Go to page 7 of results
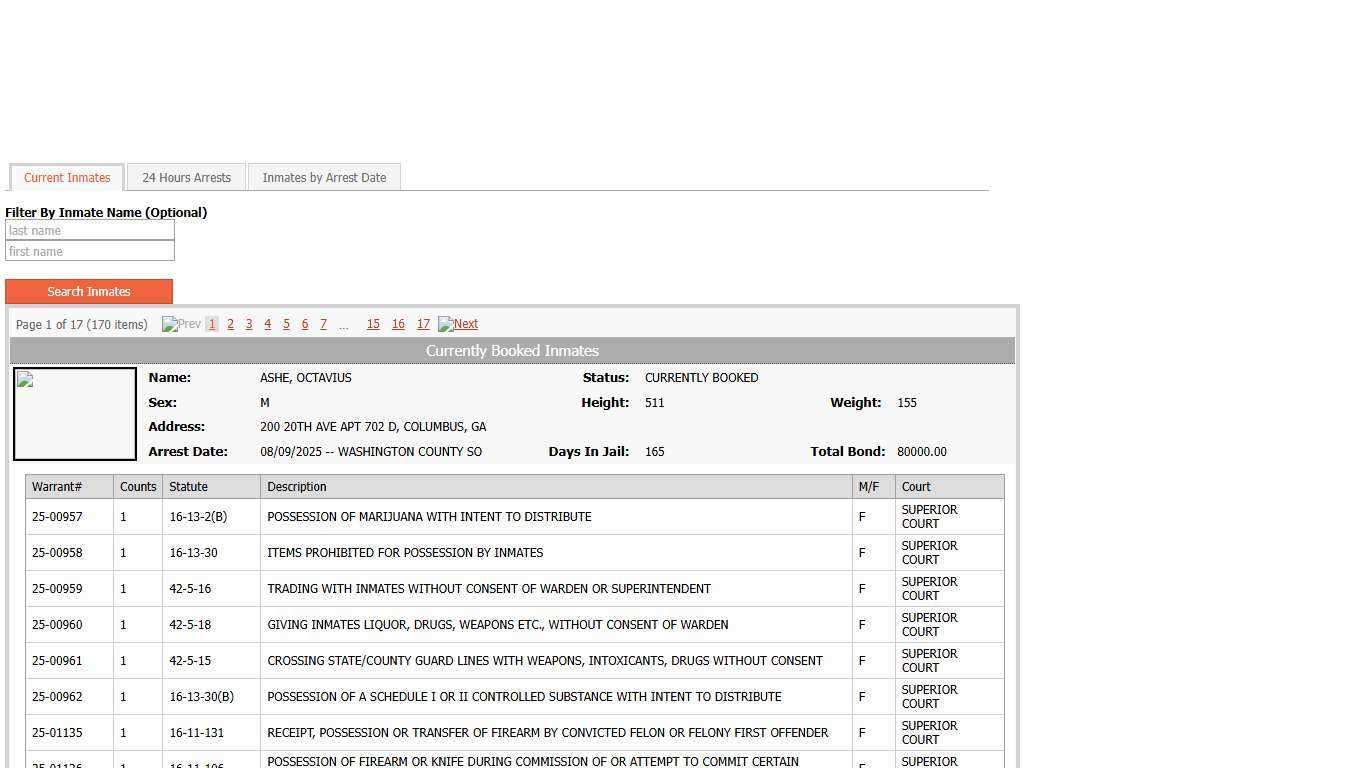 [x=323, y=324]
